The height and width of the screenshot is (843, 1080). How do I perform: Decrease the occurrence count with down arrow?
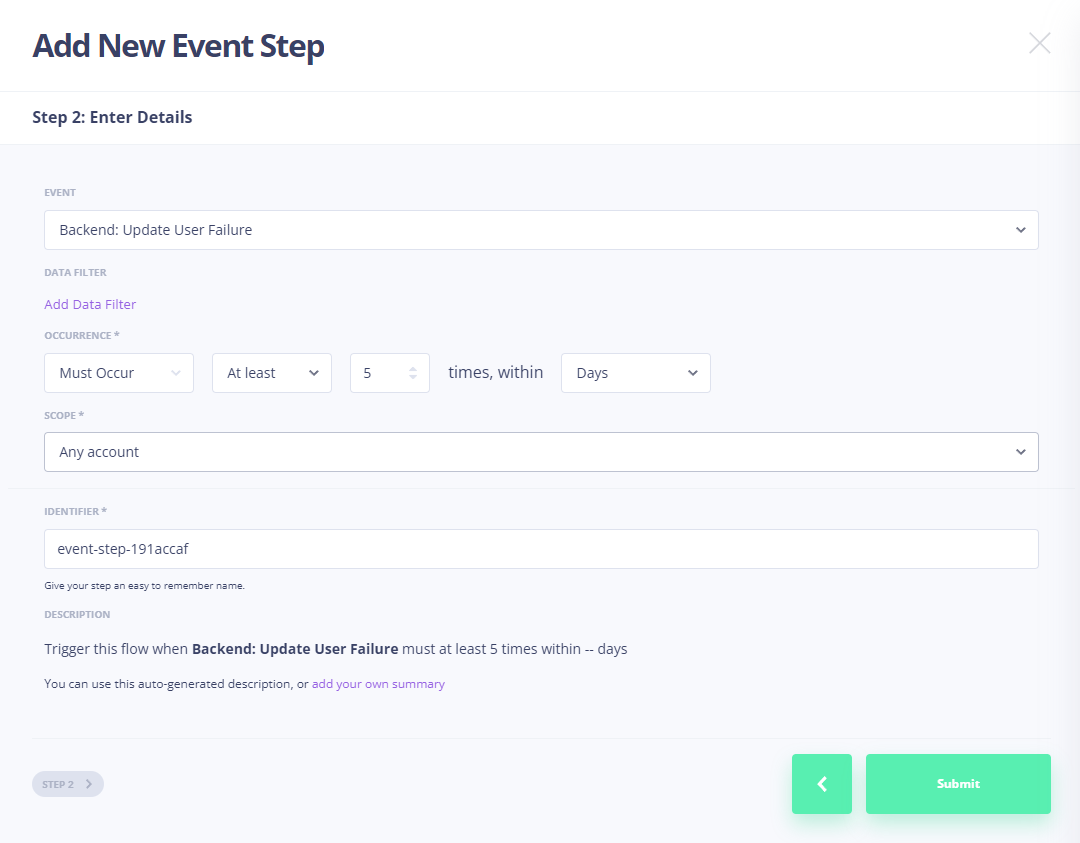click(413, 378)
